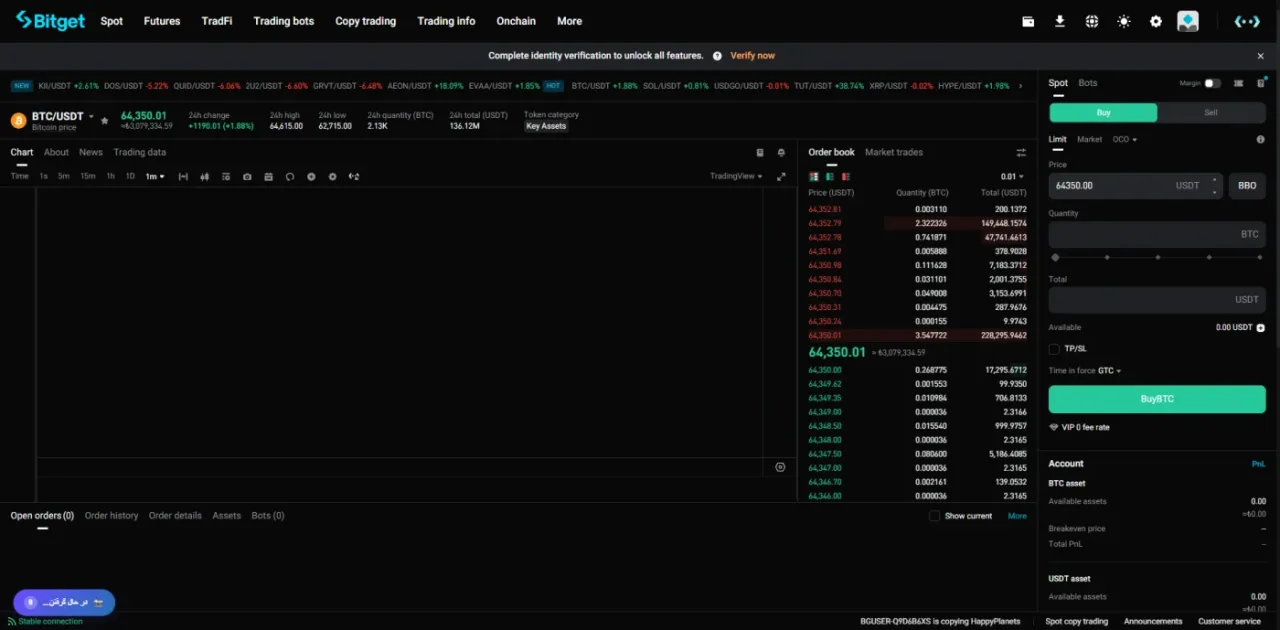Open the guide icon with blue dot

(1260, 84)
